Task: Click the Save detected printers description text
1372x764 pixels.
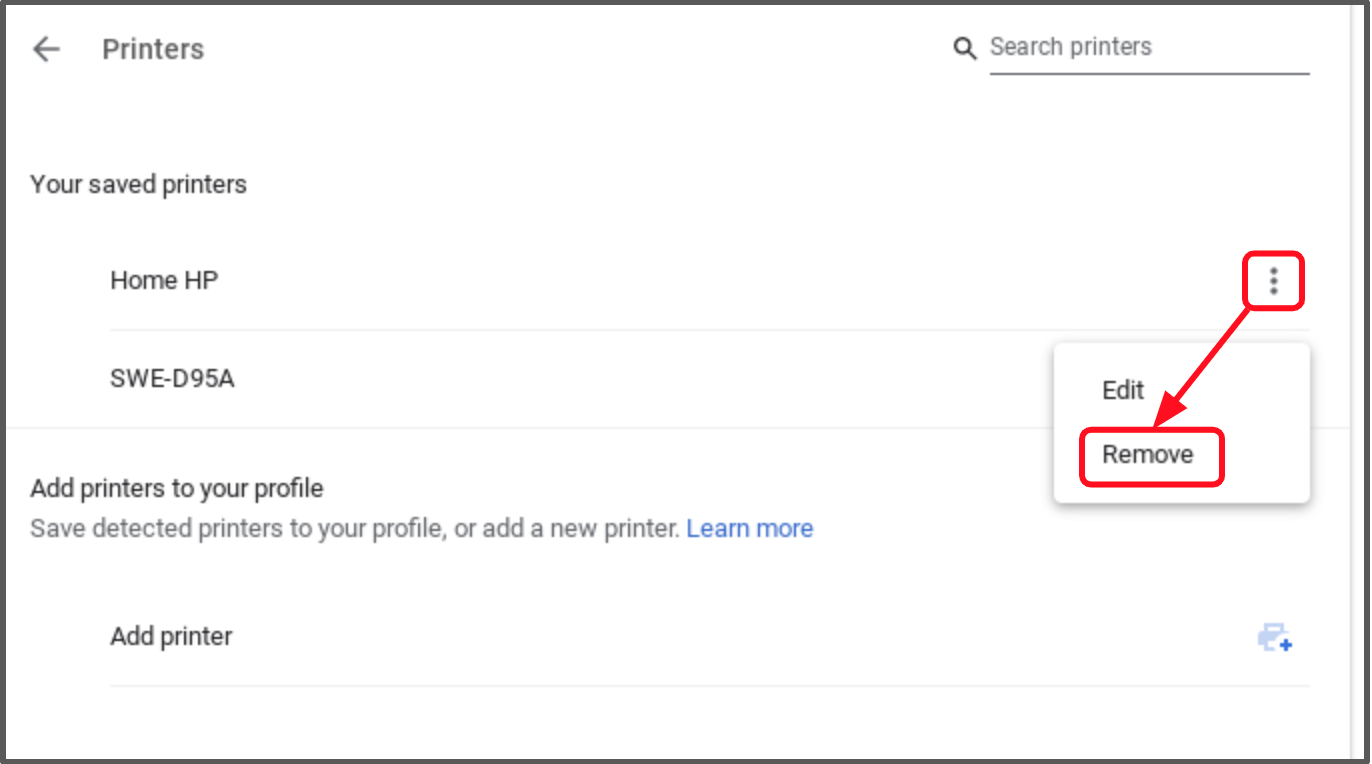Action: pos(355,528)
